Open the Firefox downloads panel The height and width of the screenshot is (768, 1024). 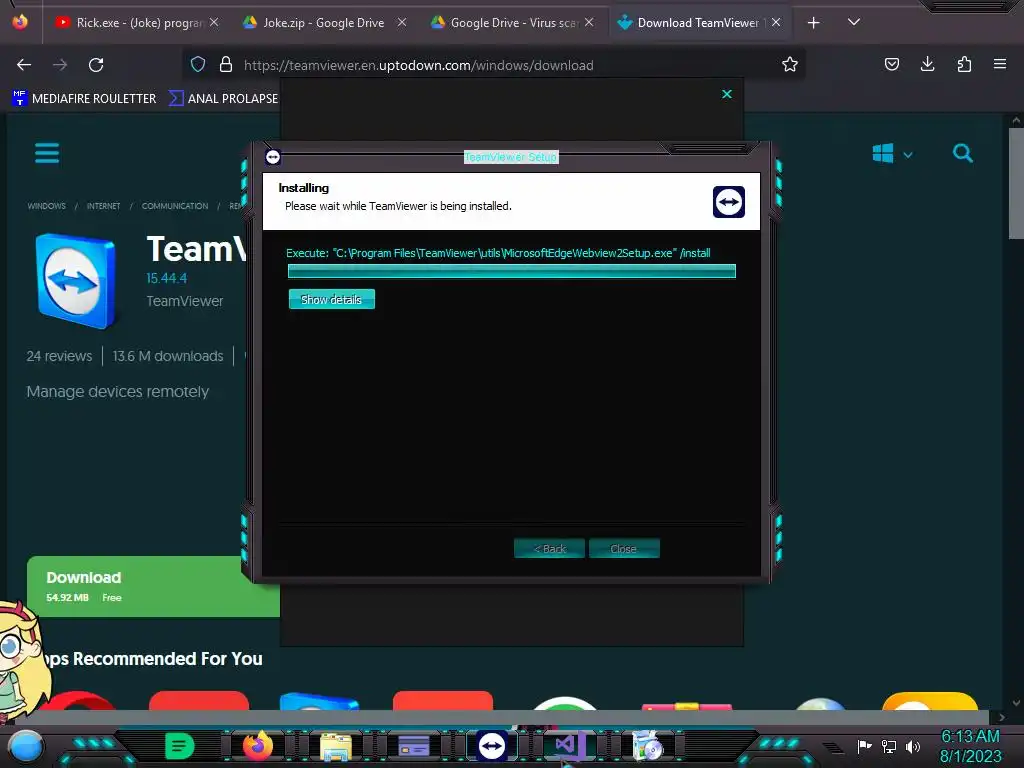point(927,64)
